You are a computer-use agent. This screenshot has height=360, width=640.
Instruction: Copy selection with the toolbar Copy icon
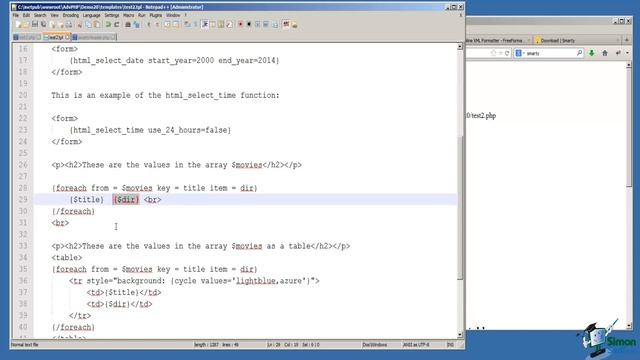coord(88,24)
